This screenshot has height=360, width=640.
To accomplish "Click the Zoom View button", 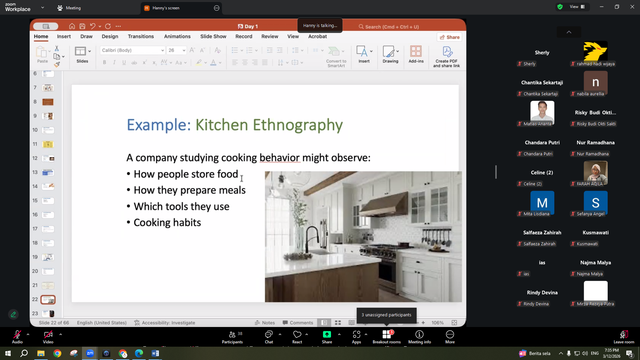I will click(x=577, y=7).
